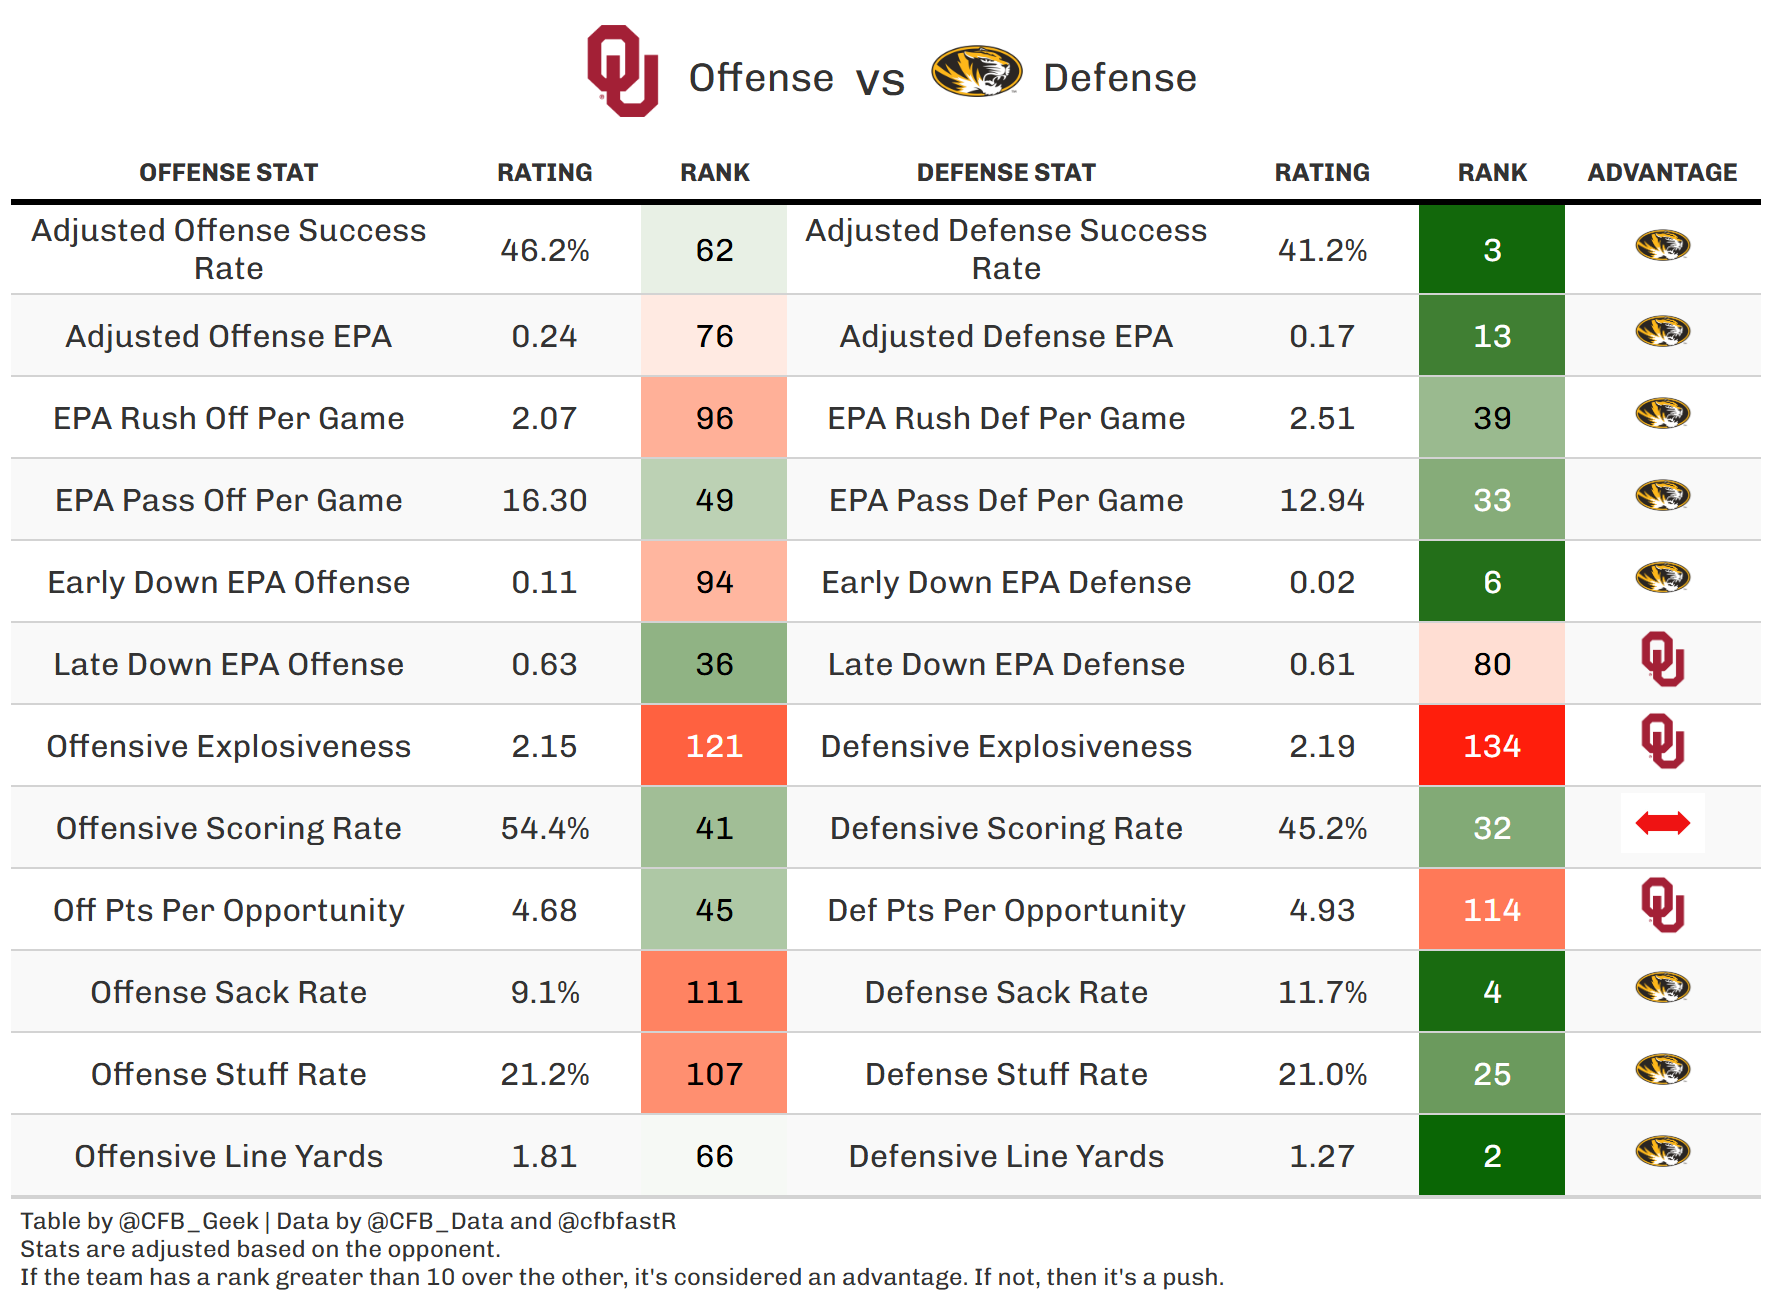This screenshot has height=1312, width=1770.
Task: Click the table credits footer line
Action: [x=348, y=1221]
